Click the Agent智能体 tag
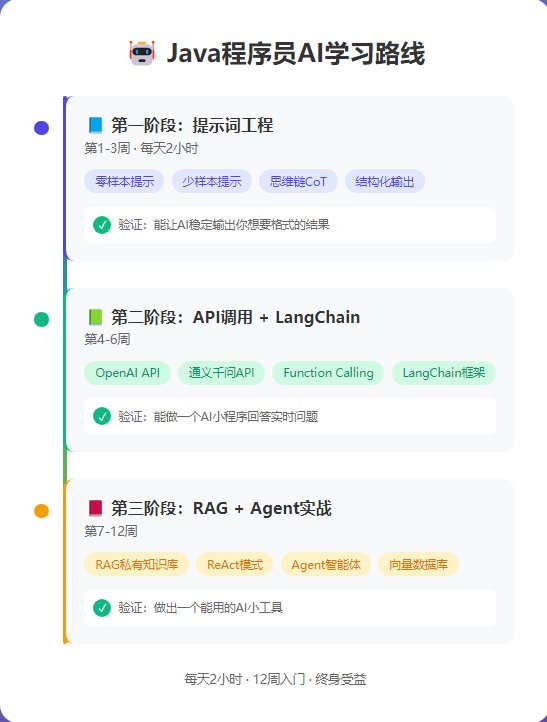Image resolution: width=547 pixels, height=722 pixels. click(326, 565)
